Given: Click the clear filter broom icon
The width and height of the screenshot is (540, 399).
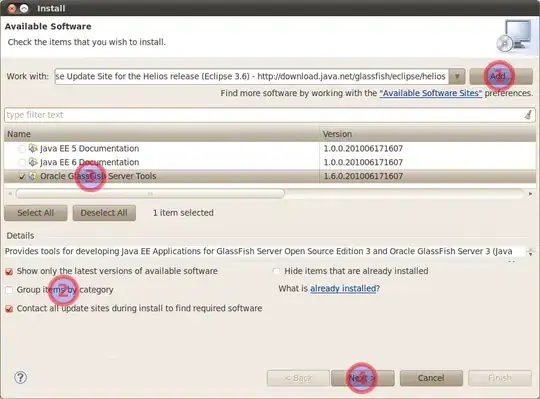Looking at the screenshot, I should (x=528, y=115).
